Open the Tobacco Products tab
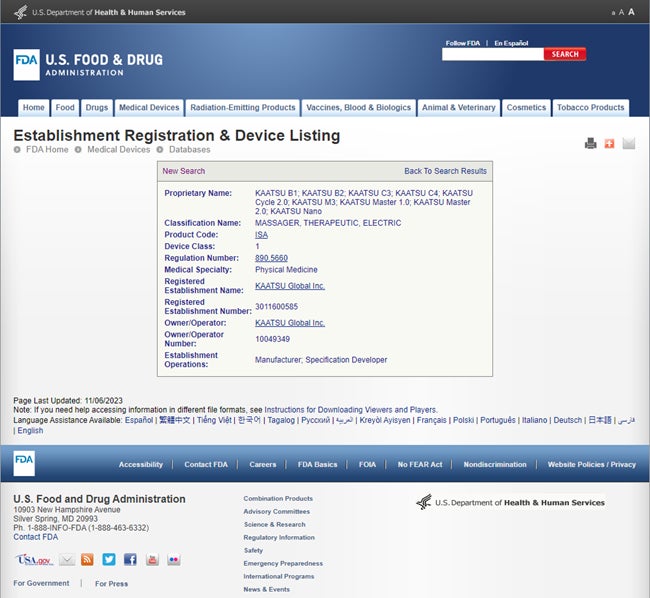Image resolution: width=650 pixels, height=598 pixels. click(590, 108)
